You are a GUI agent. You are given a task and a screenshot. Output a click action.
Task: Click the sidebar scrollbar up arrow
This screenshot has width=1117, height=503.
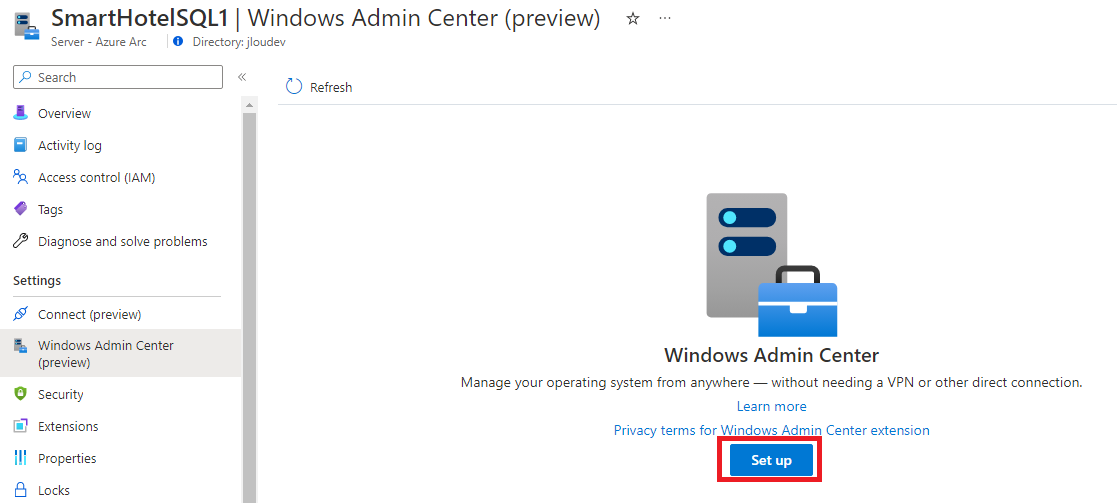coord(249,105)
